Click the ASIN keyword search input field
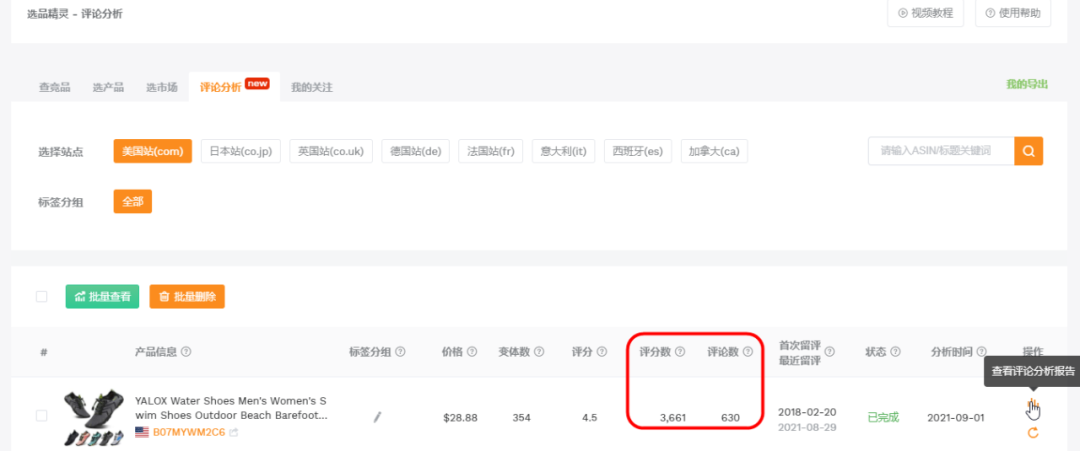The image size is (1080, 451). (940, 151)
